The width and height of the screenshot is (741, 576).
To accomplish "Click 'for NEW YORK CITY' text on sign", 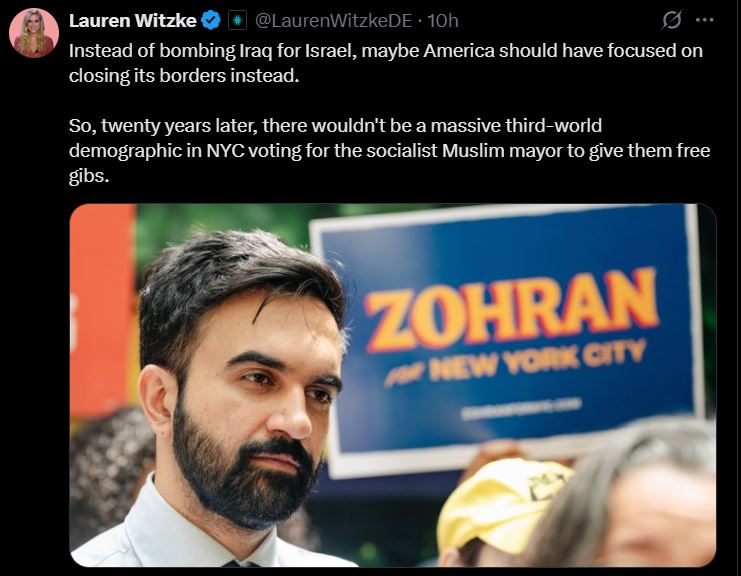I will point(515,364).
